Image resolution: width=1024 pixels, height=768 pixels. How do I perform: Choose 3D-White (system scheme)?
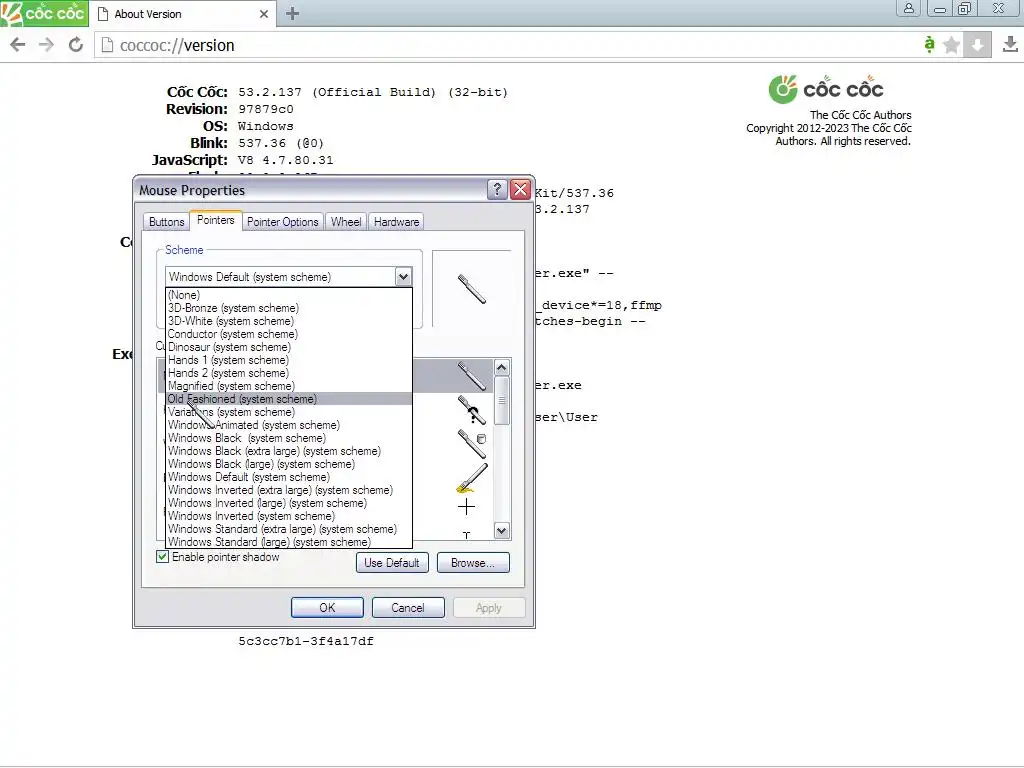click(289, 321)
